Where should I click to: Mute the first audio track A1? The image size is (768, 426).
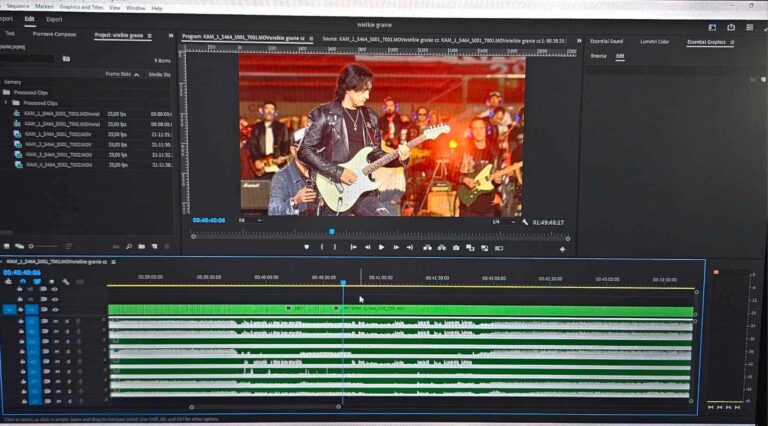coord(56,321)
